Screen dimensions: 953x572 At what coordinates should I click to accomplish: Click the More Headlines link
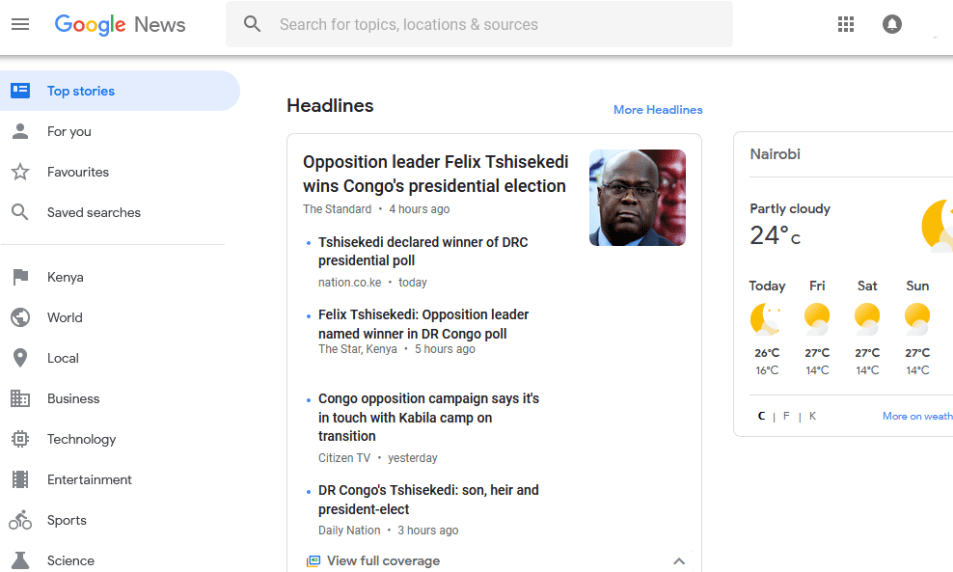[x=658, y=110]
